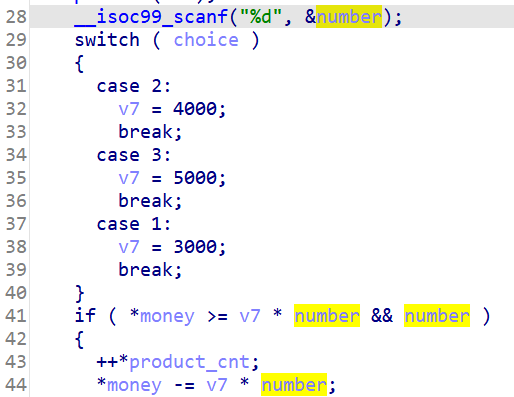Viewport: 514px width, 397px height.
Task: Click v7 variable on line 32
Action: tap(129, 109)
